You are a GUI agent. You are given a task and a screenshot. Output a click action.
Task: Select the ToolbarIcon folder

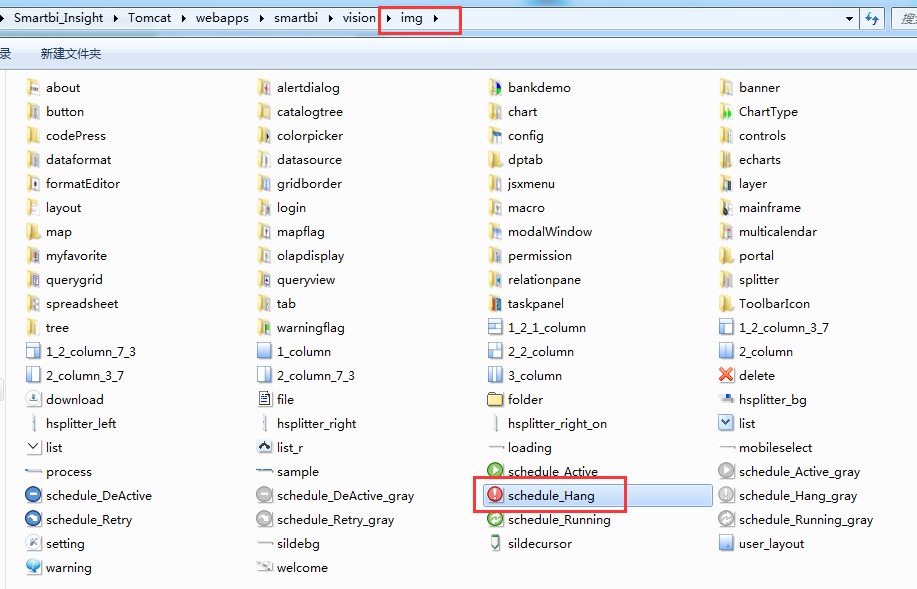(x=764, y=304)
